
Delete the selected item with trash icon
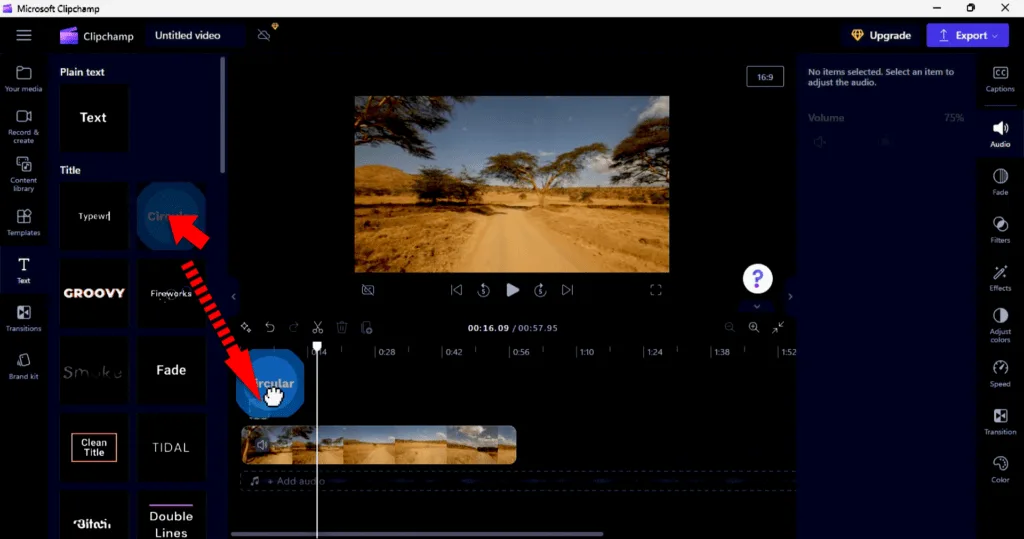pos(342,327)
